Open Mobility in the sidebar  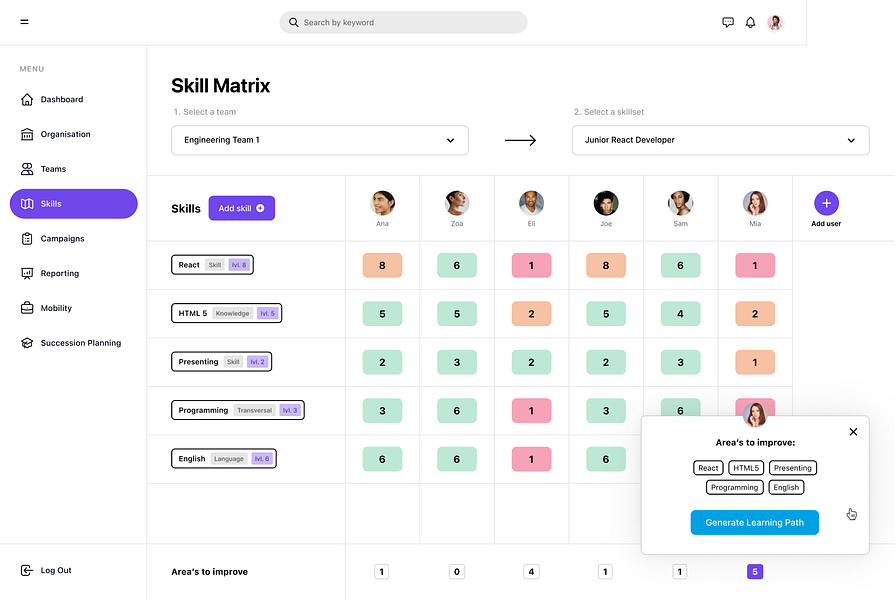pyautogui.click(x=56, y=308)
